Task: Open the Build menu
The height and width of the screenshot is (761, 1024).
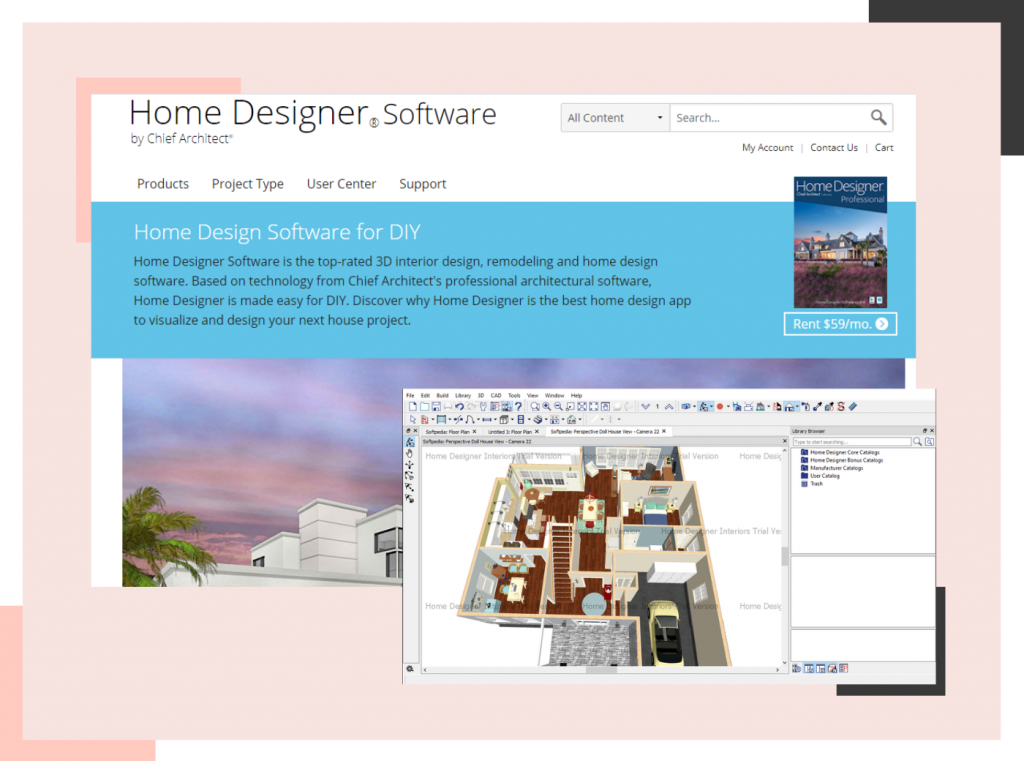Action: (443, 395)
